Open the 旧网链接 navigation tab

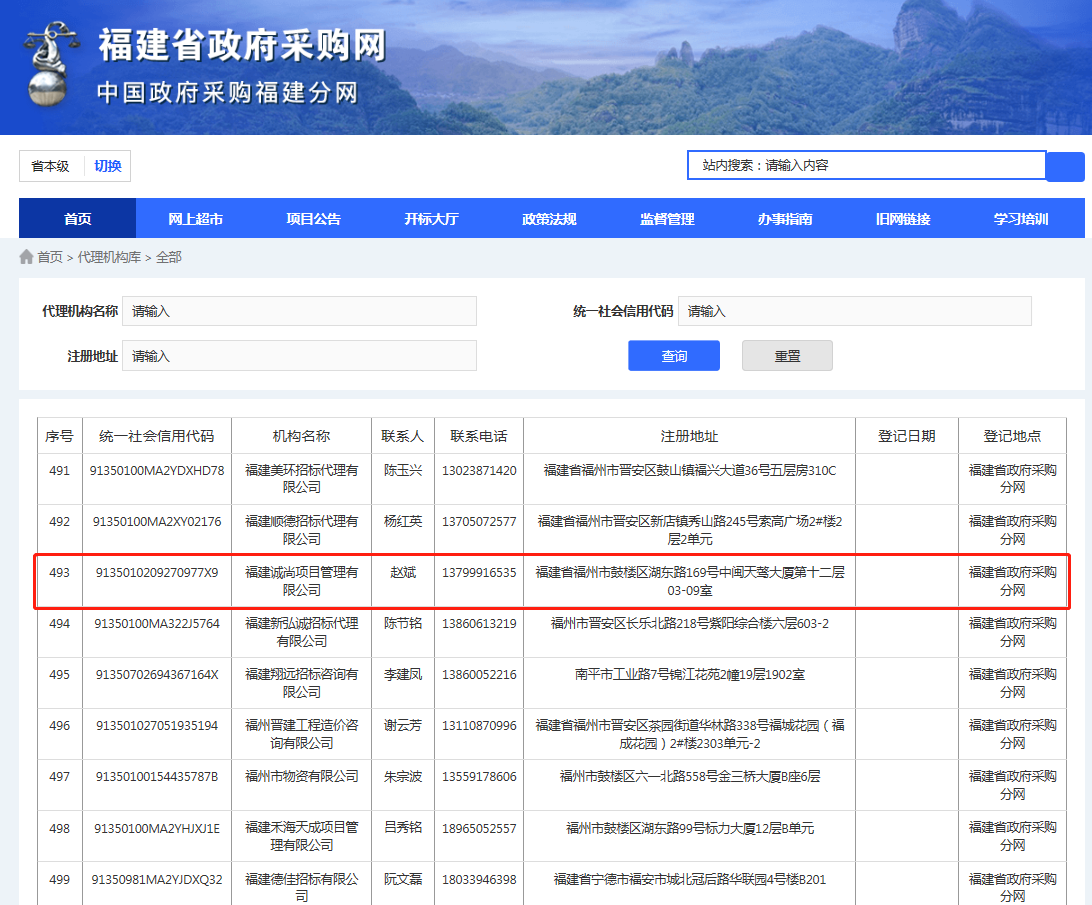tap(903, 219)
